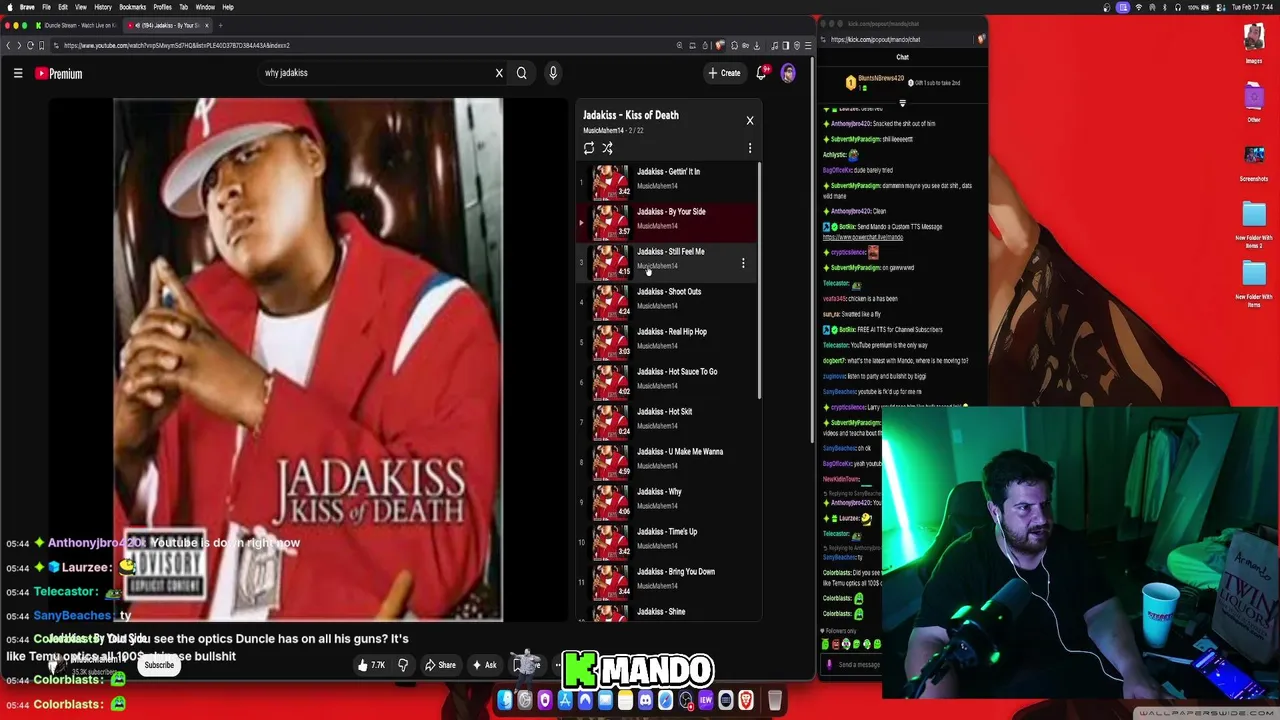Focus the Brave address bar URL
The width and height of the screenshot is (1280, 720).
pyautogui.click(x=360, y=45)
